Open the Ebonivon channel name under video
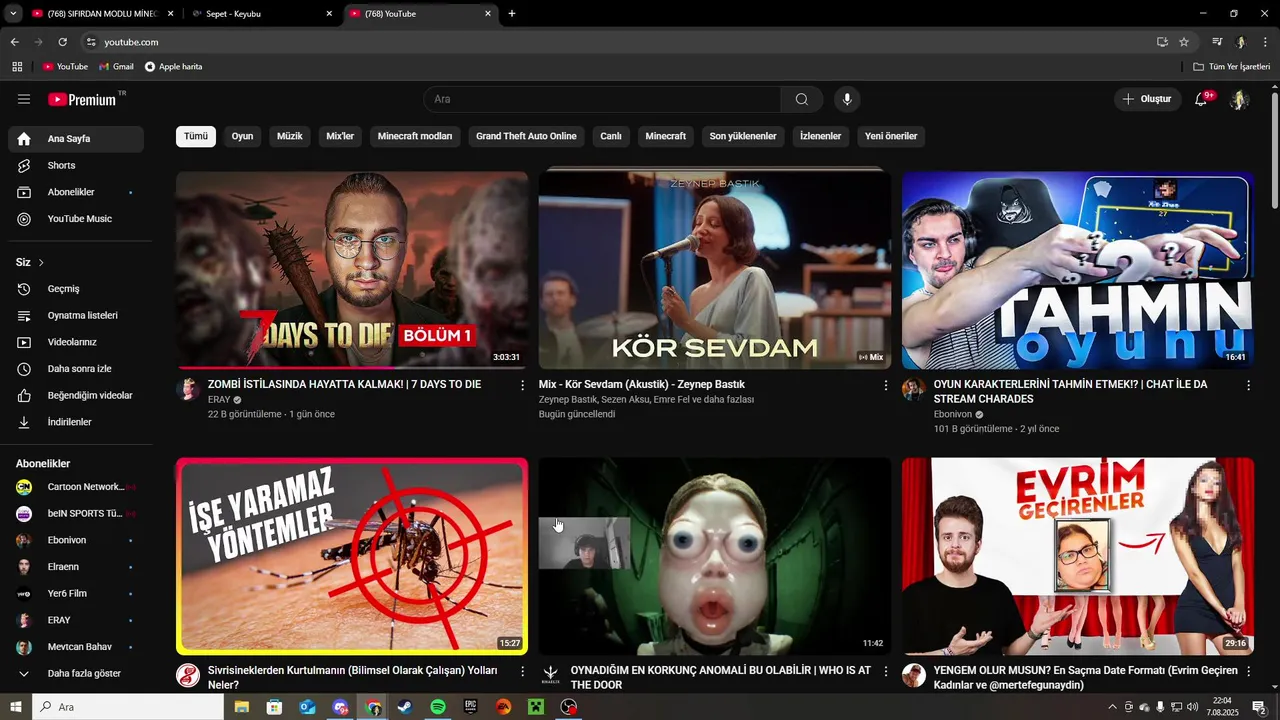The width and height of the screenshot is (1280, 720). click(x=952, y=414)
